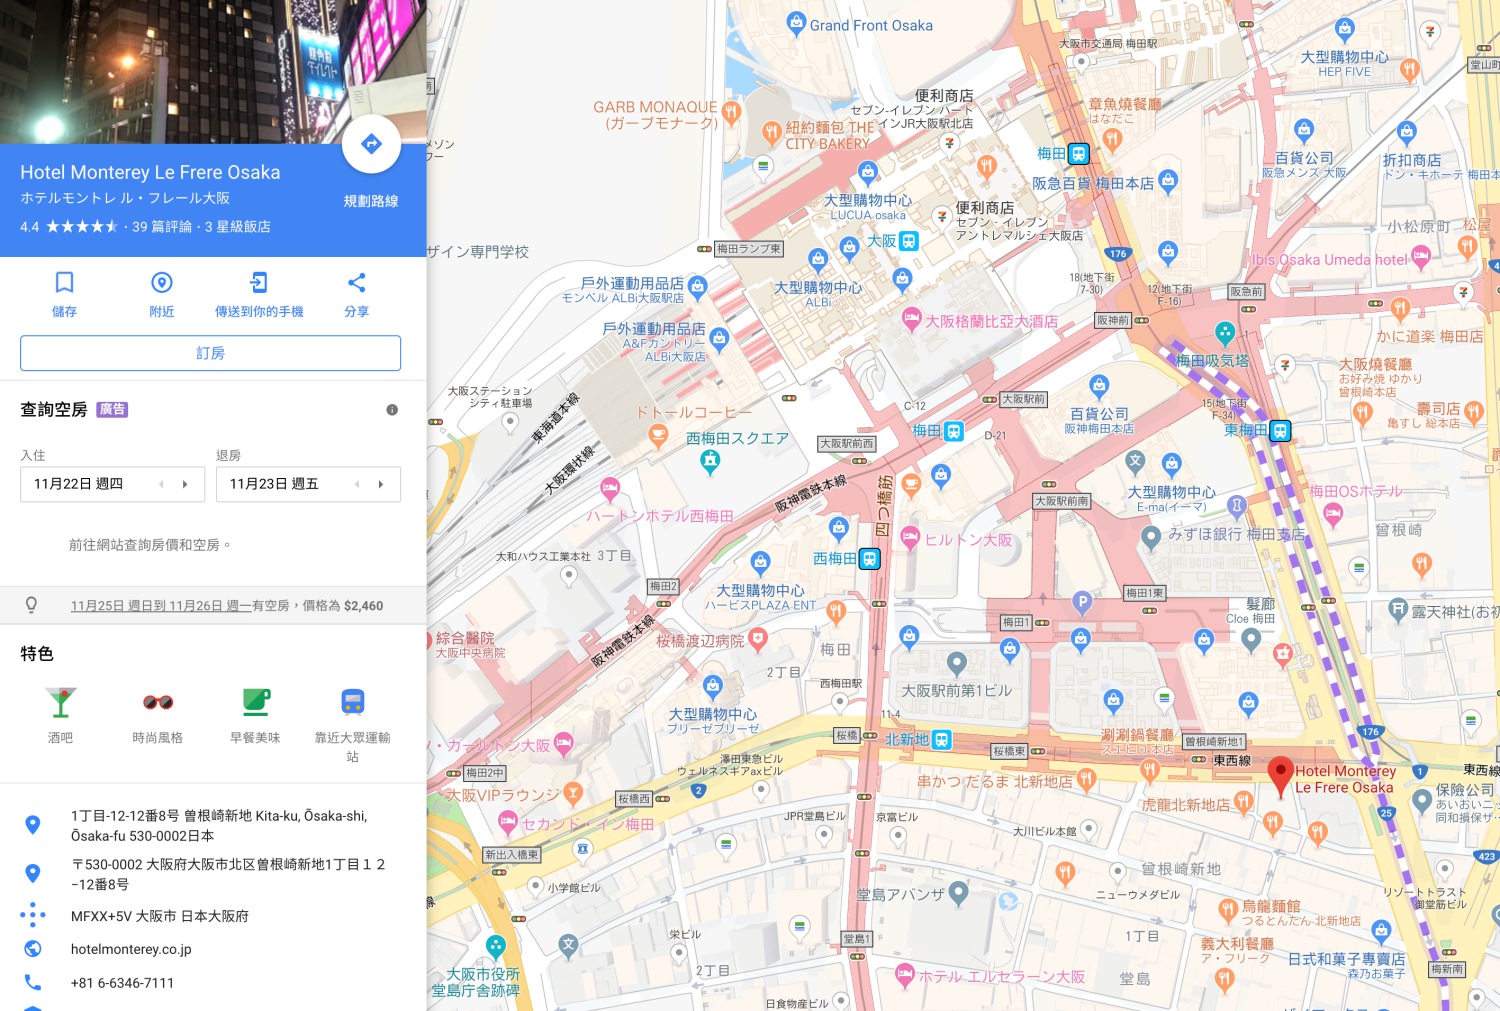Screen dimensions: 1500x1011
Task: Click the 酒吧 cocktail glass icon
Action: pyautogui.click(x=61, y=702)
